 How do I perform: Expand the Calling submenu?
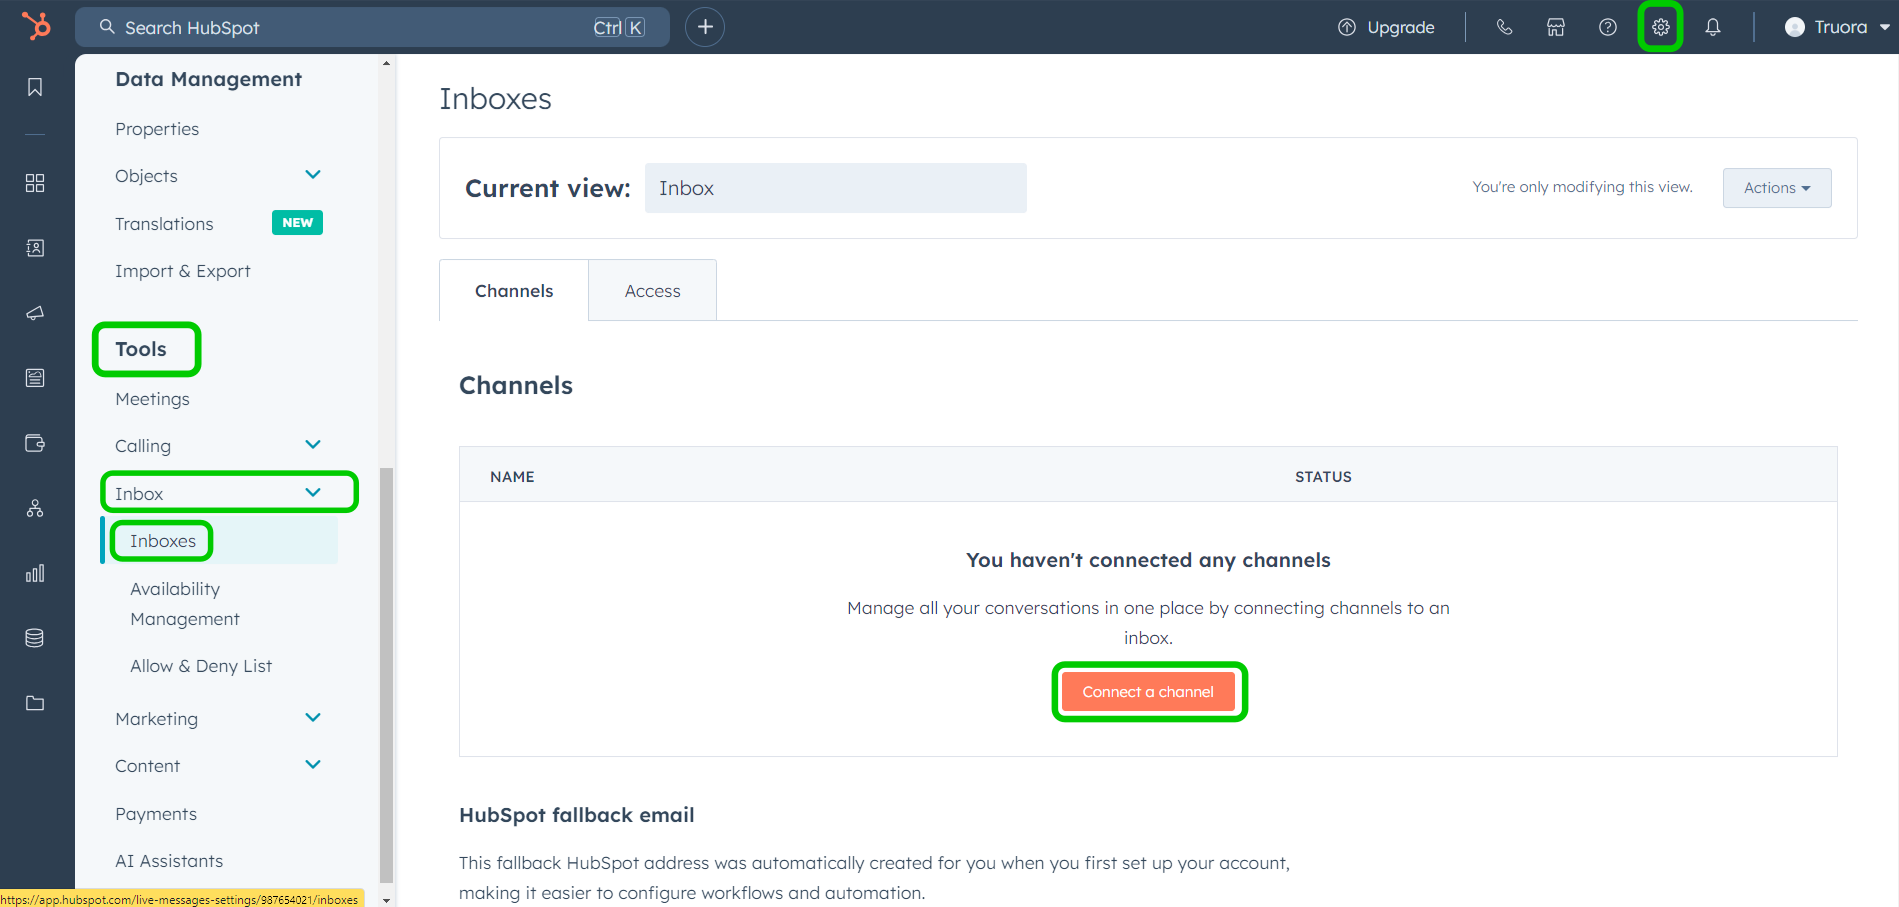[313, 445]
